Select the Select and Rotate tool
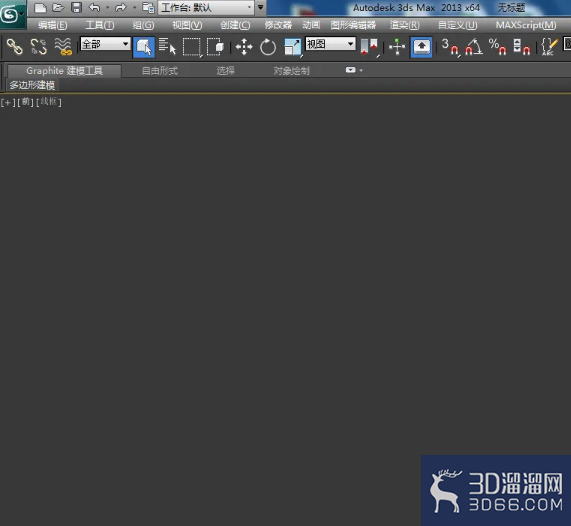 point(268,47)
